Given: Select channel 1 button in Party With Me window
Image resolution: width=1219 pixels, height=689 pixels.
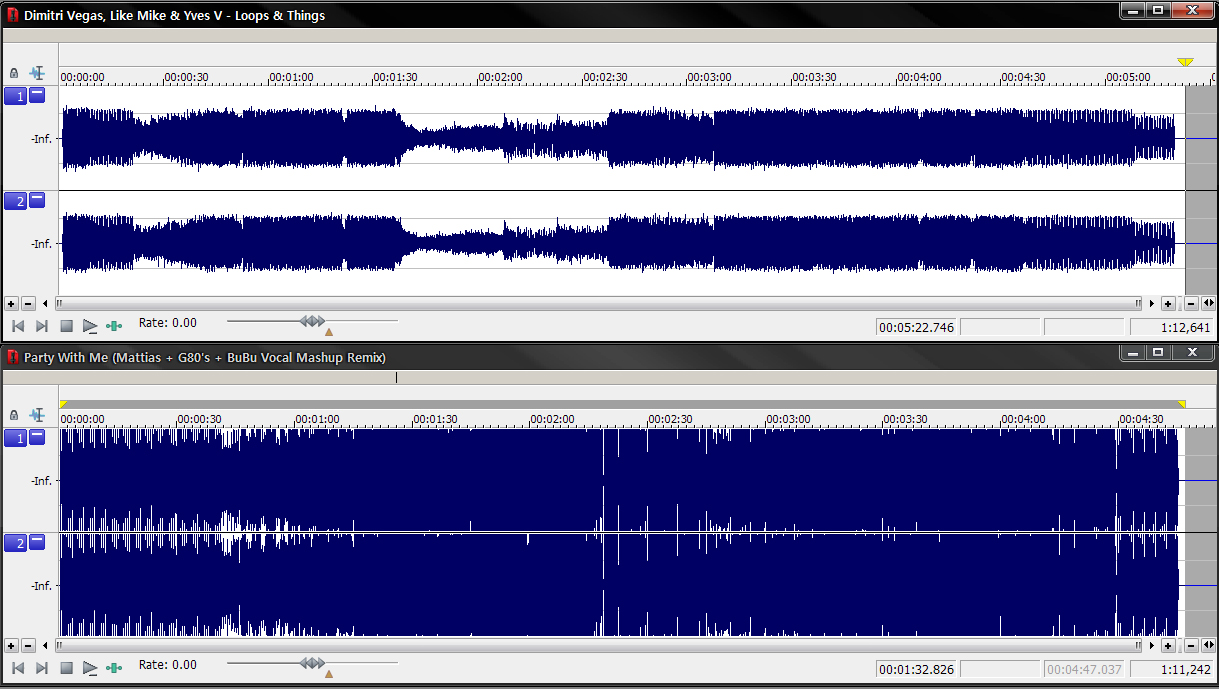Looking at the screenshot, I should pyautogui.click(x=15, y=438).
